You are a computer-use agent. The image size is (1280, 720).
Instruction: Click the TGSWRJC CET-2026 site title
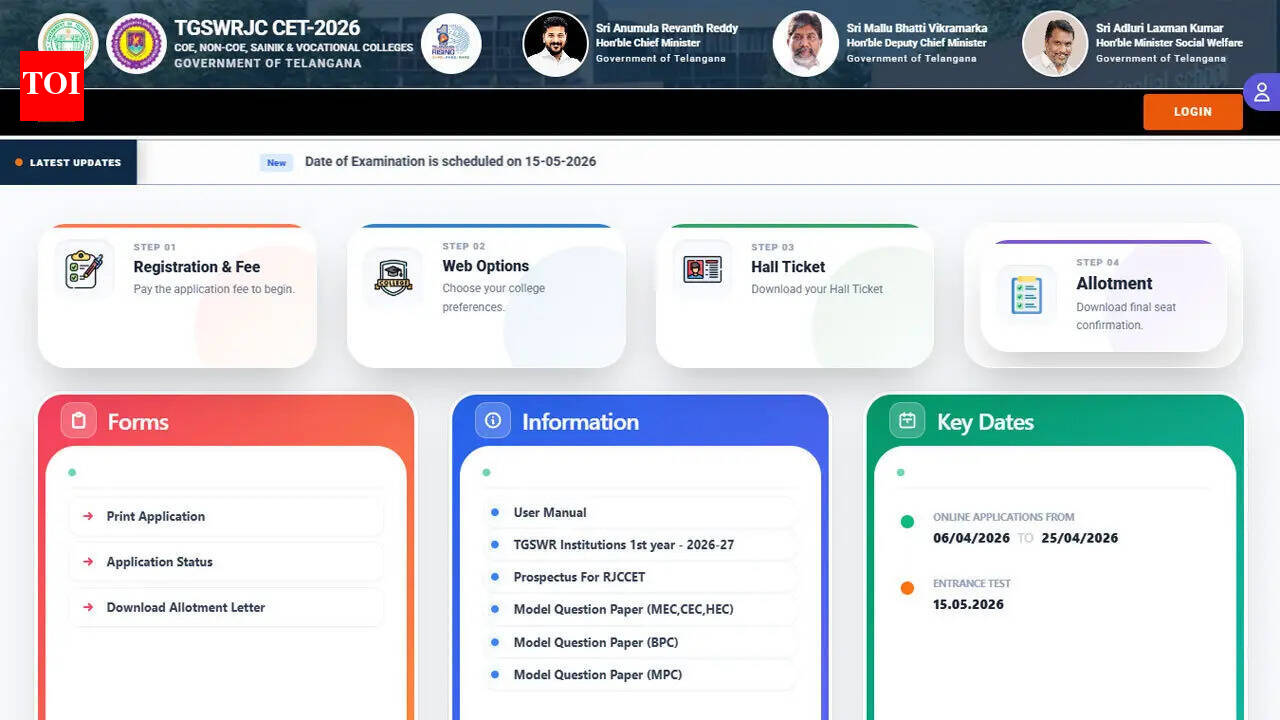tap(267, 28)
